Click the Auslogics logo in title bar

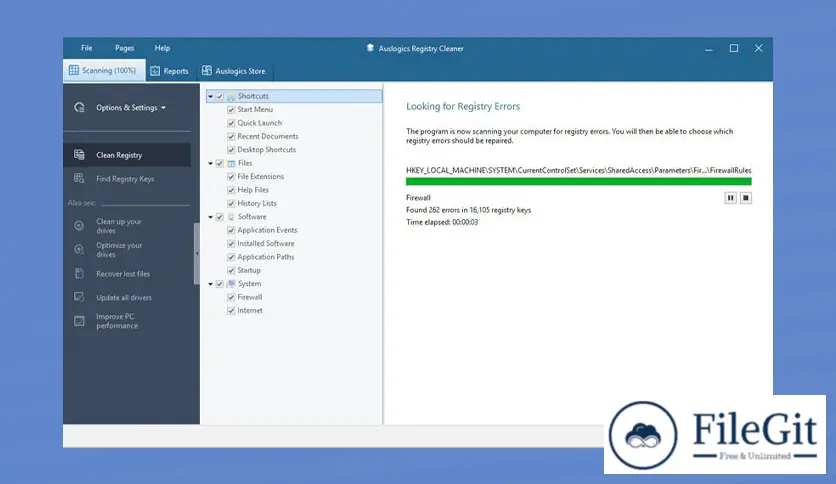pyautogui.click(x=370, y=48)
